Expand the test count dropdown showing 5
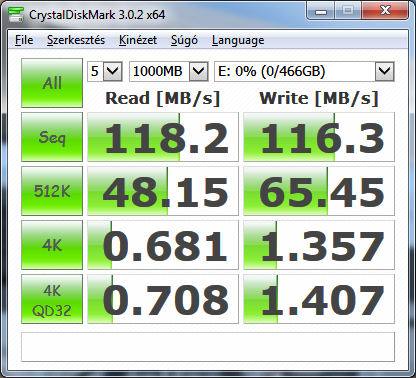 click(x=105, y=71)
